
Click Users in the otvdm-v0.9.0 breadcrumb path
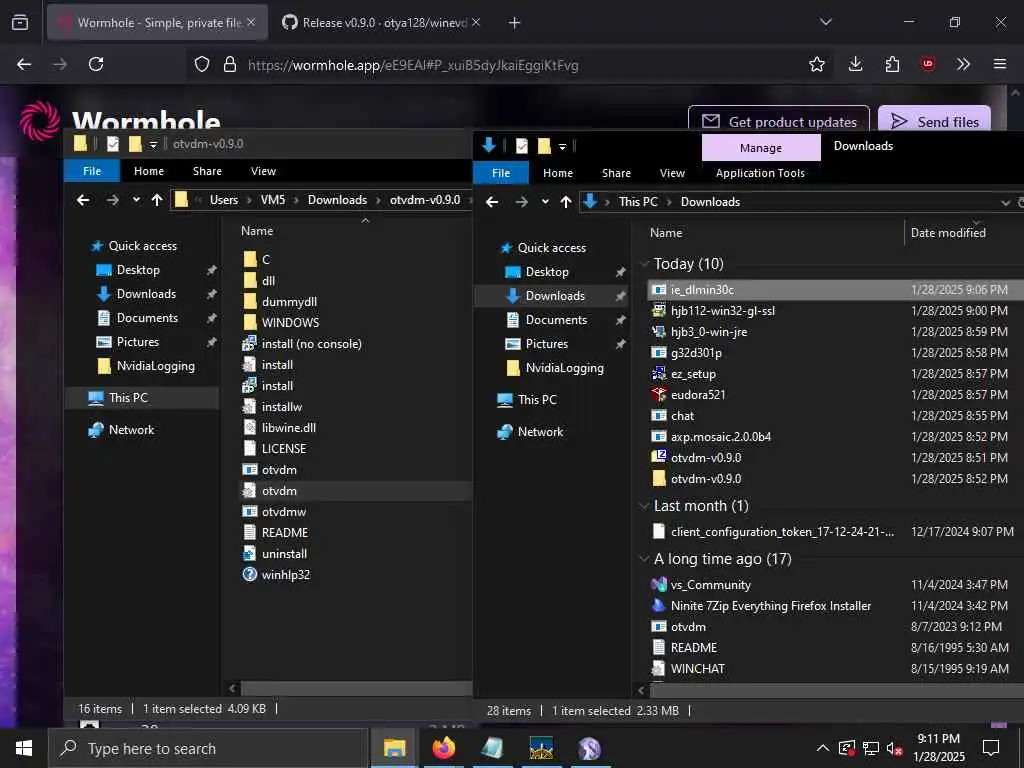pyautogui.click(x=223, y=200)
